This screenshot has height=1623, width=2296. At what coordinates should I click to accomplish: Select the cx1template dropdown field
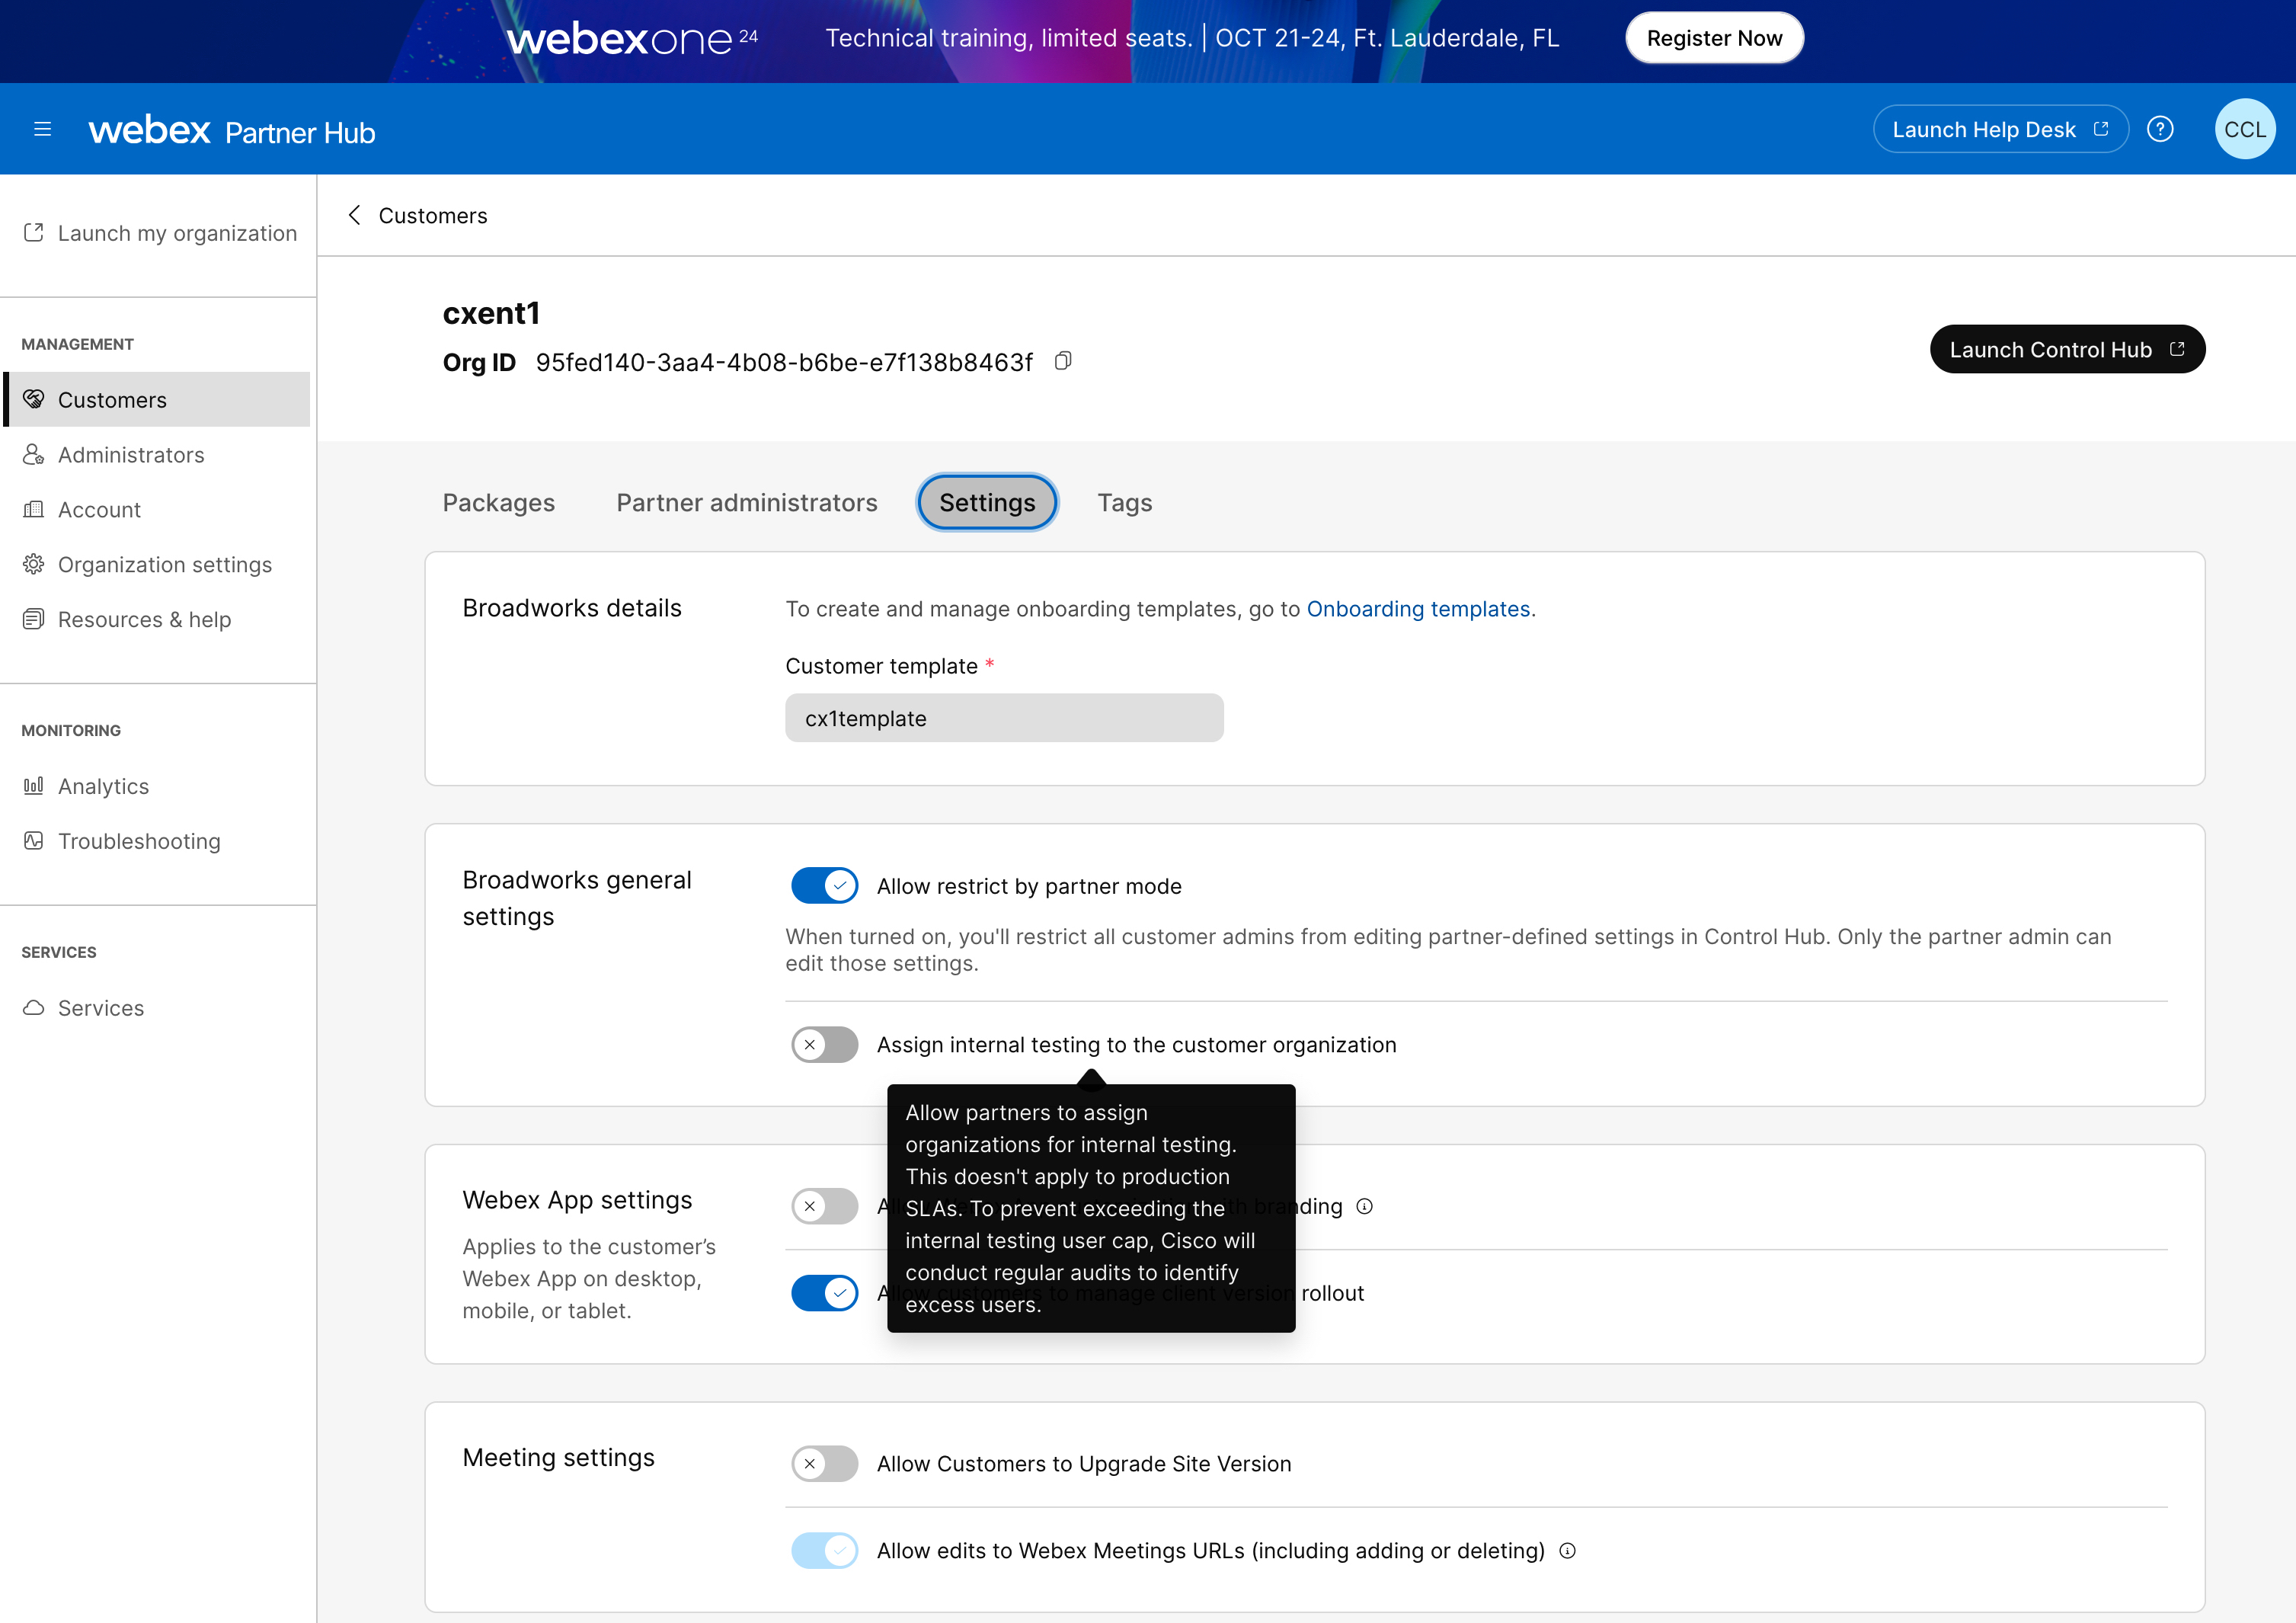point(1006,717)
